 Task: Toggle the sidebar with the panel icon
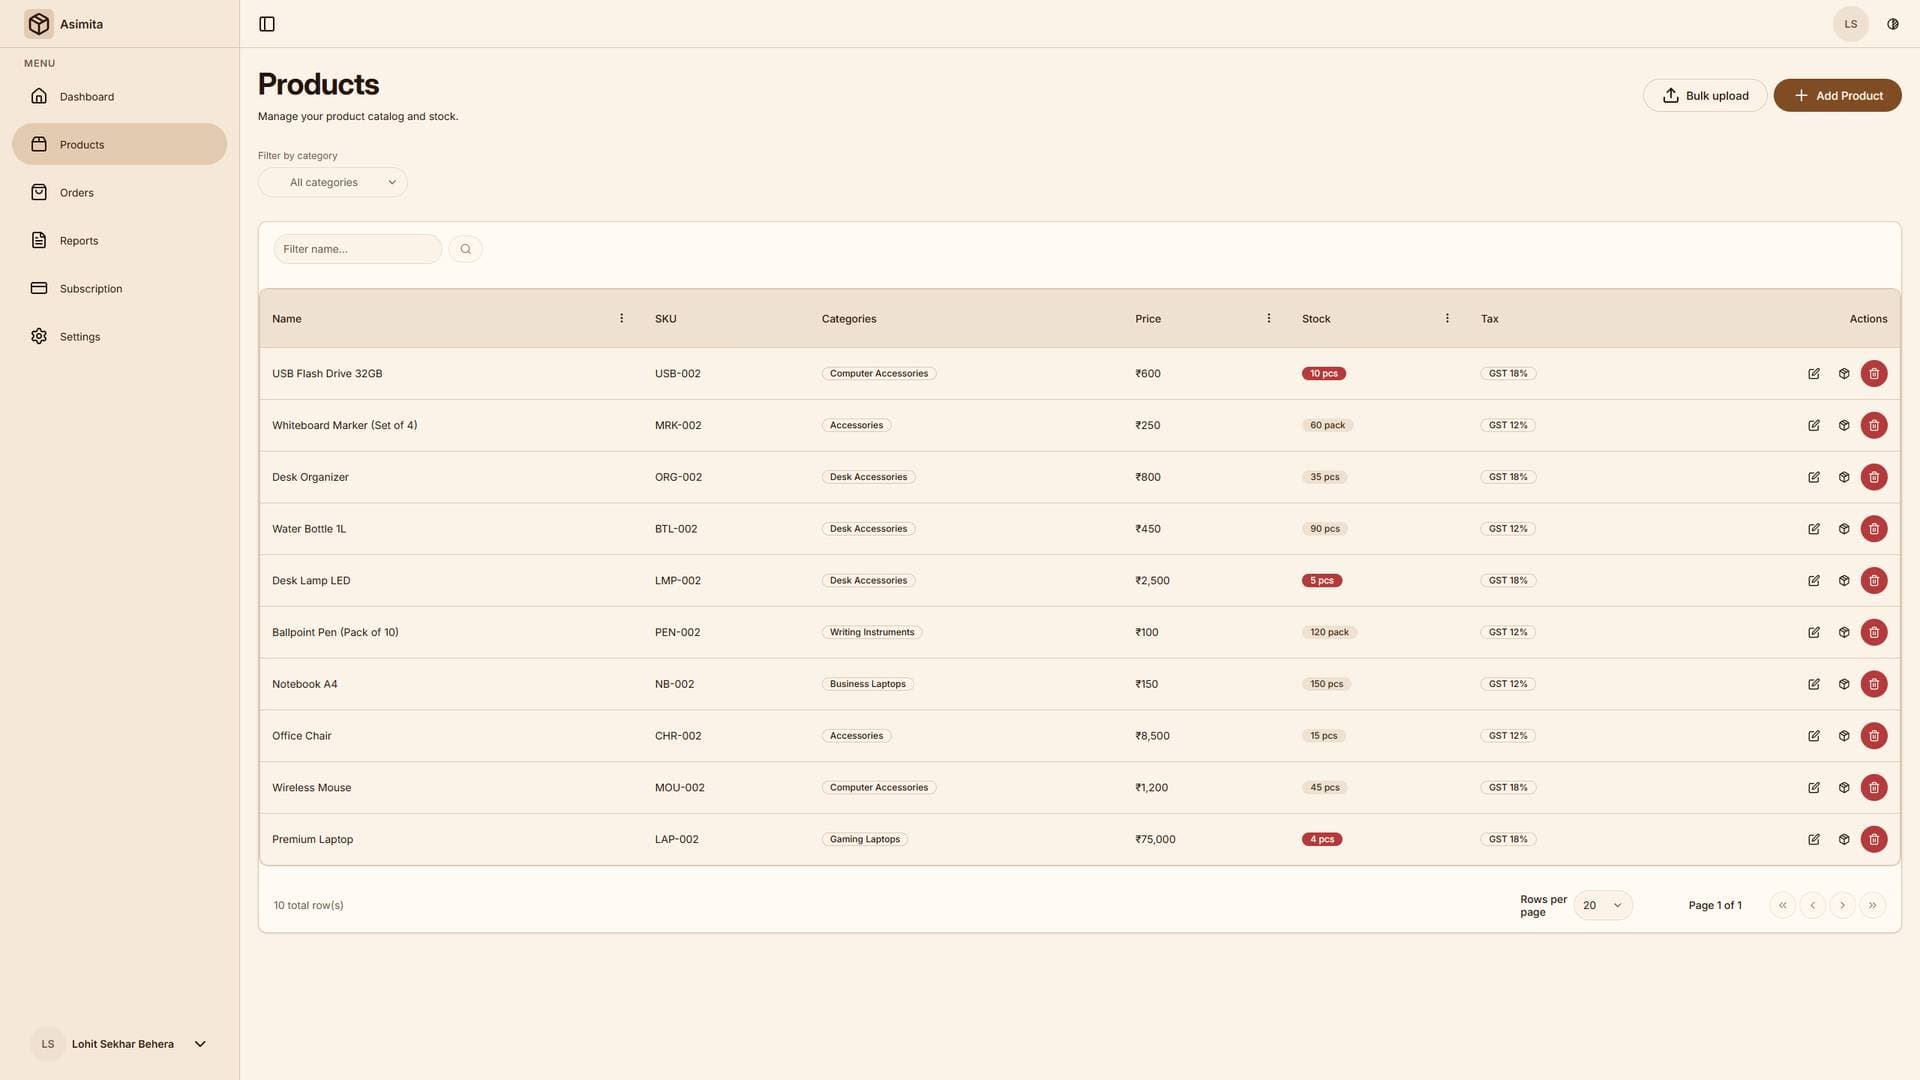266,23
